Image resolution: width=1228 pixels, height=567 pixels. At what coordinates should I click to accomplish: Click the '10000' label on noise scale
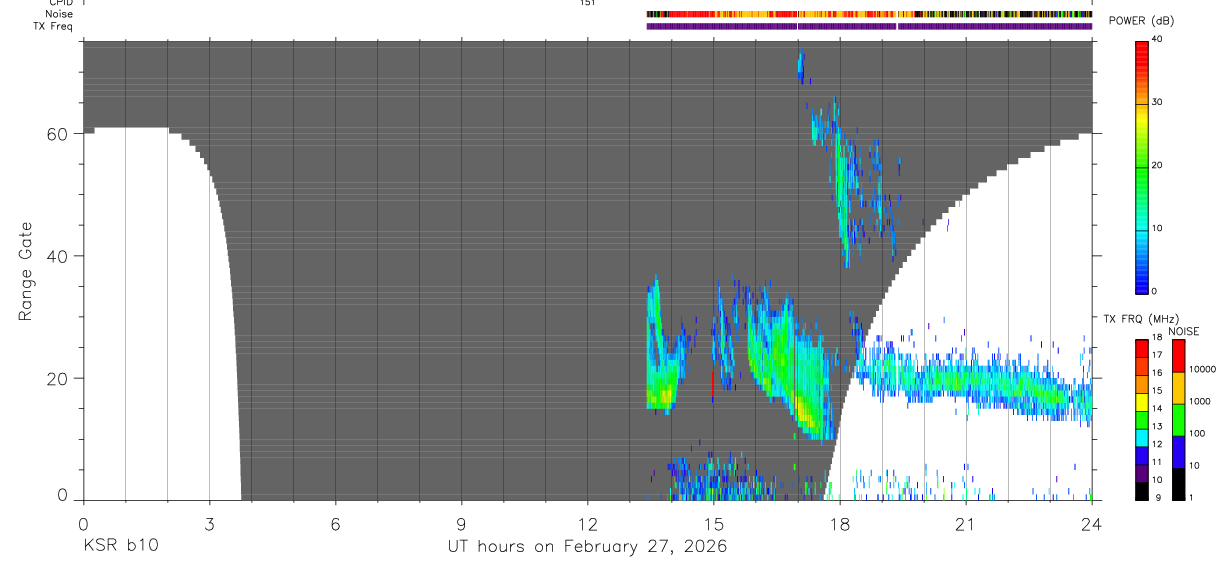(x=1203, y=369)
